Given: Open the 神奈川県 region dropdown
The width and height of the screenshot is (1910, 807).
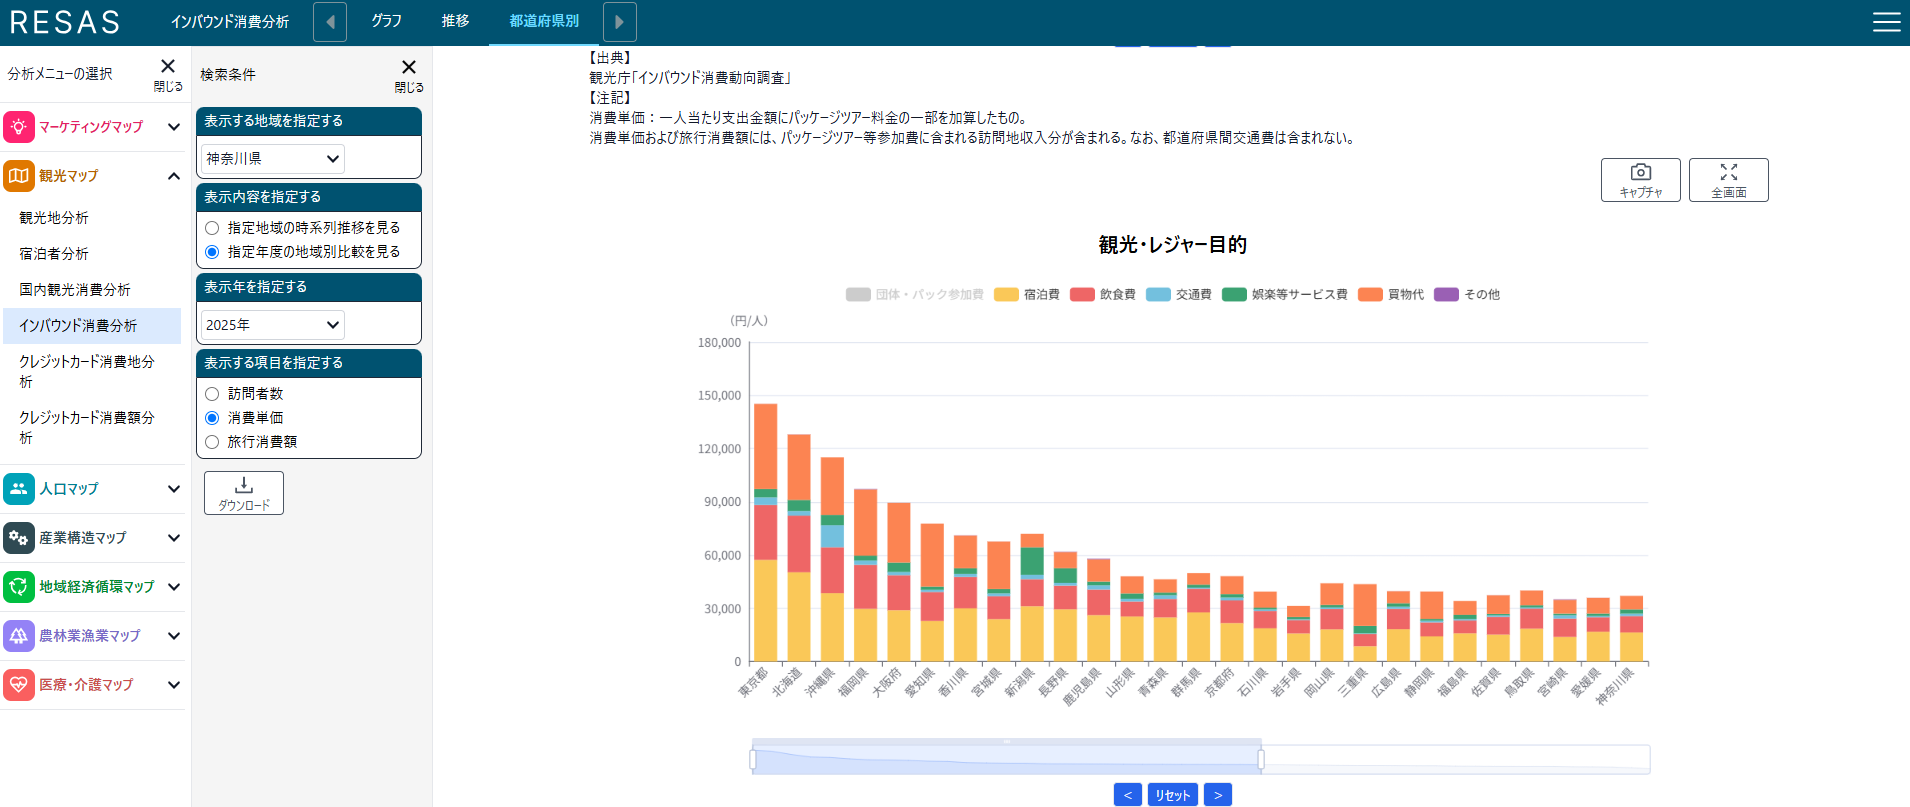Looking at the screenshot, I should [x=273, y=159].
